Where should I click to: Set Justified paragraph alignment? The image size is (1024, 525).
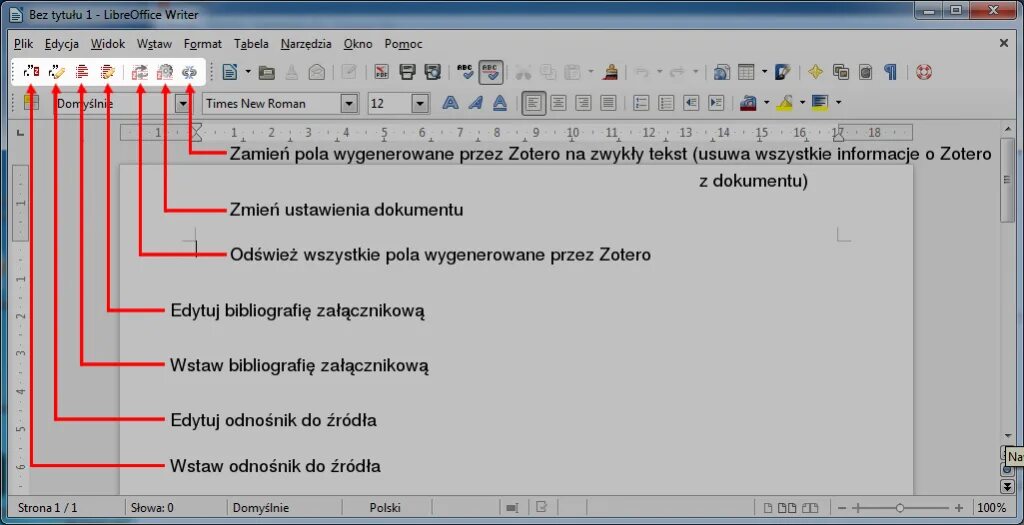[x=608, y=103]
